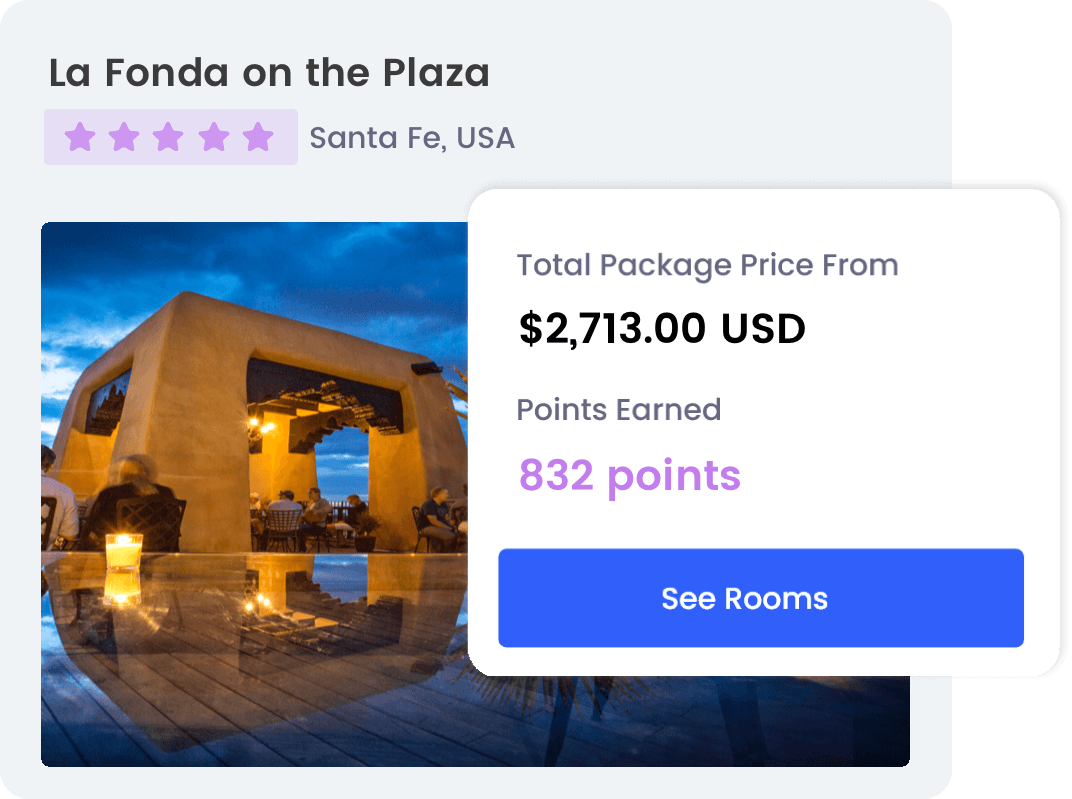
Task: Select the third star in rating
Action: (169, 137)
